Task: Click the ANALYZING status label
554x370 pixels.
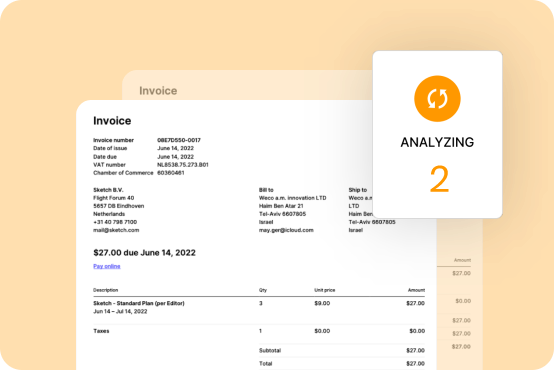Action: (437, 142)
